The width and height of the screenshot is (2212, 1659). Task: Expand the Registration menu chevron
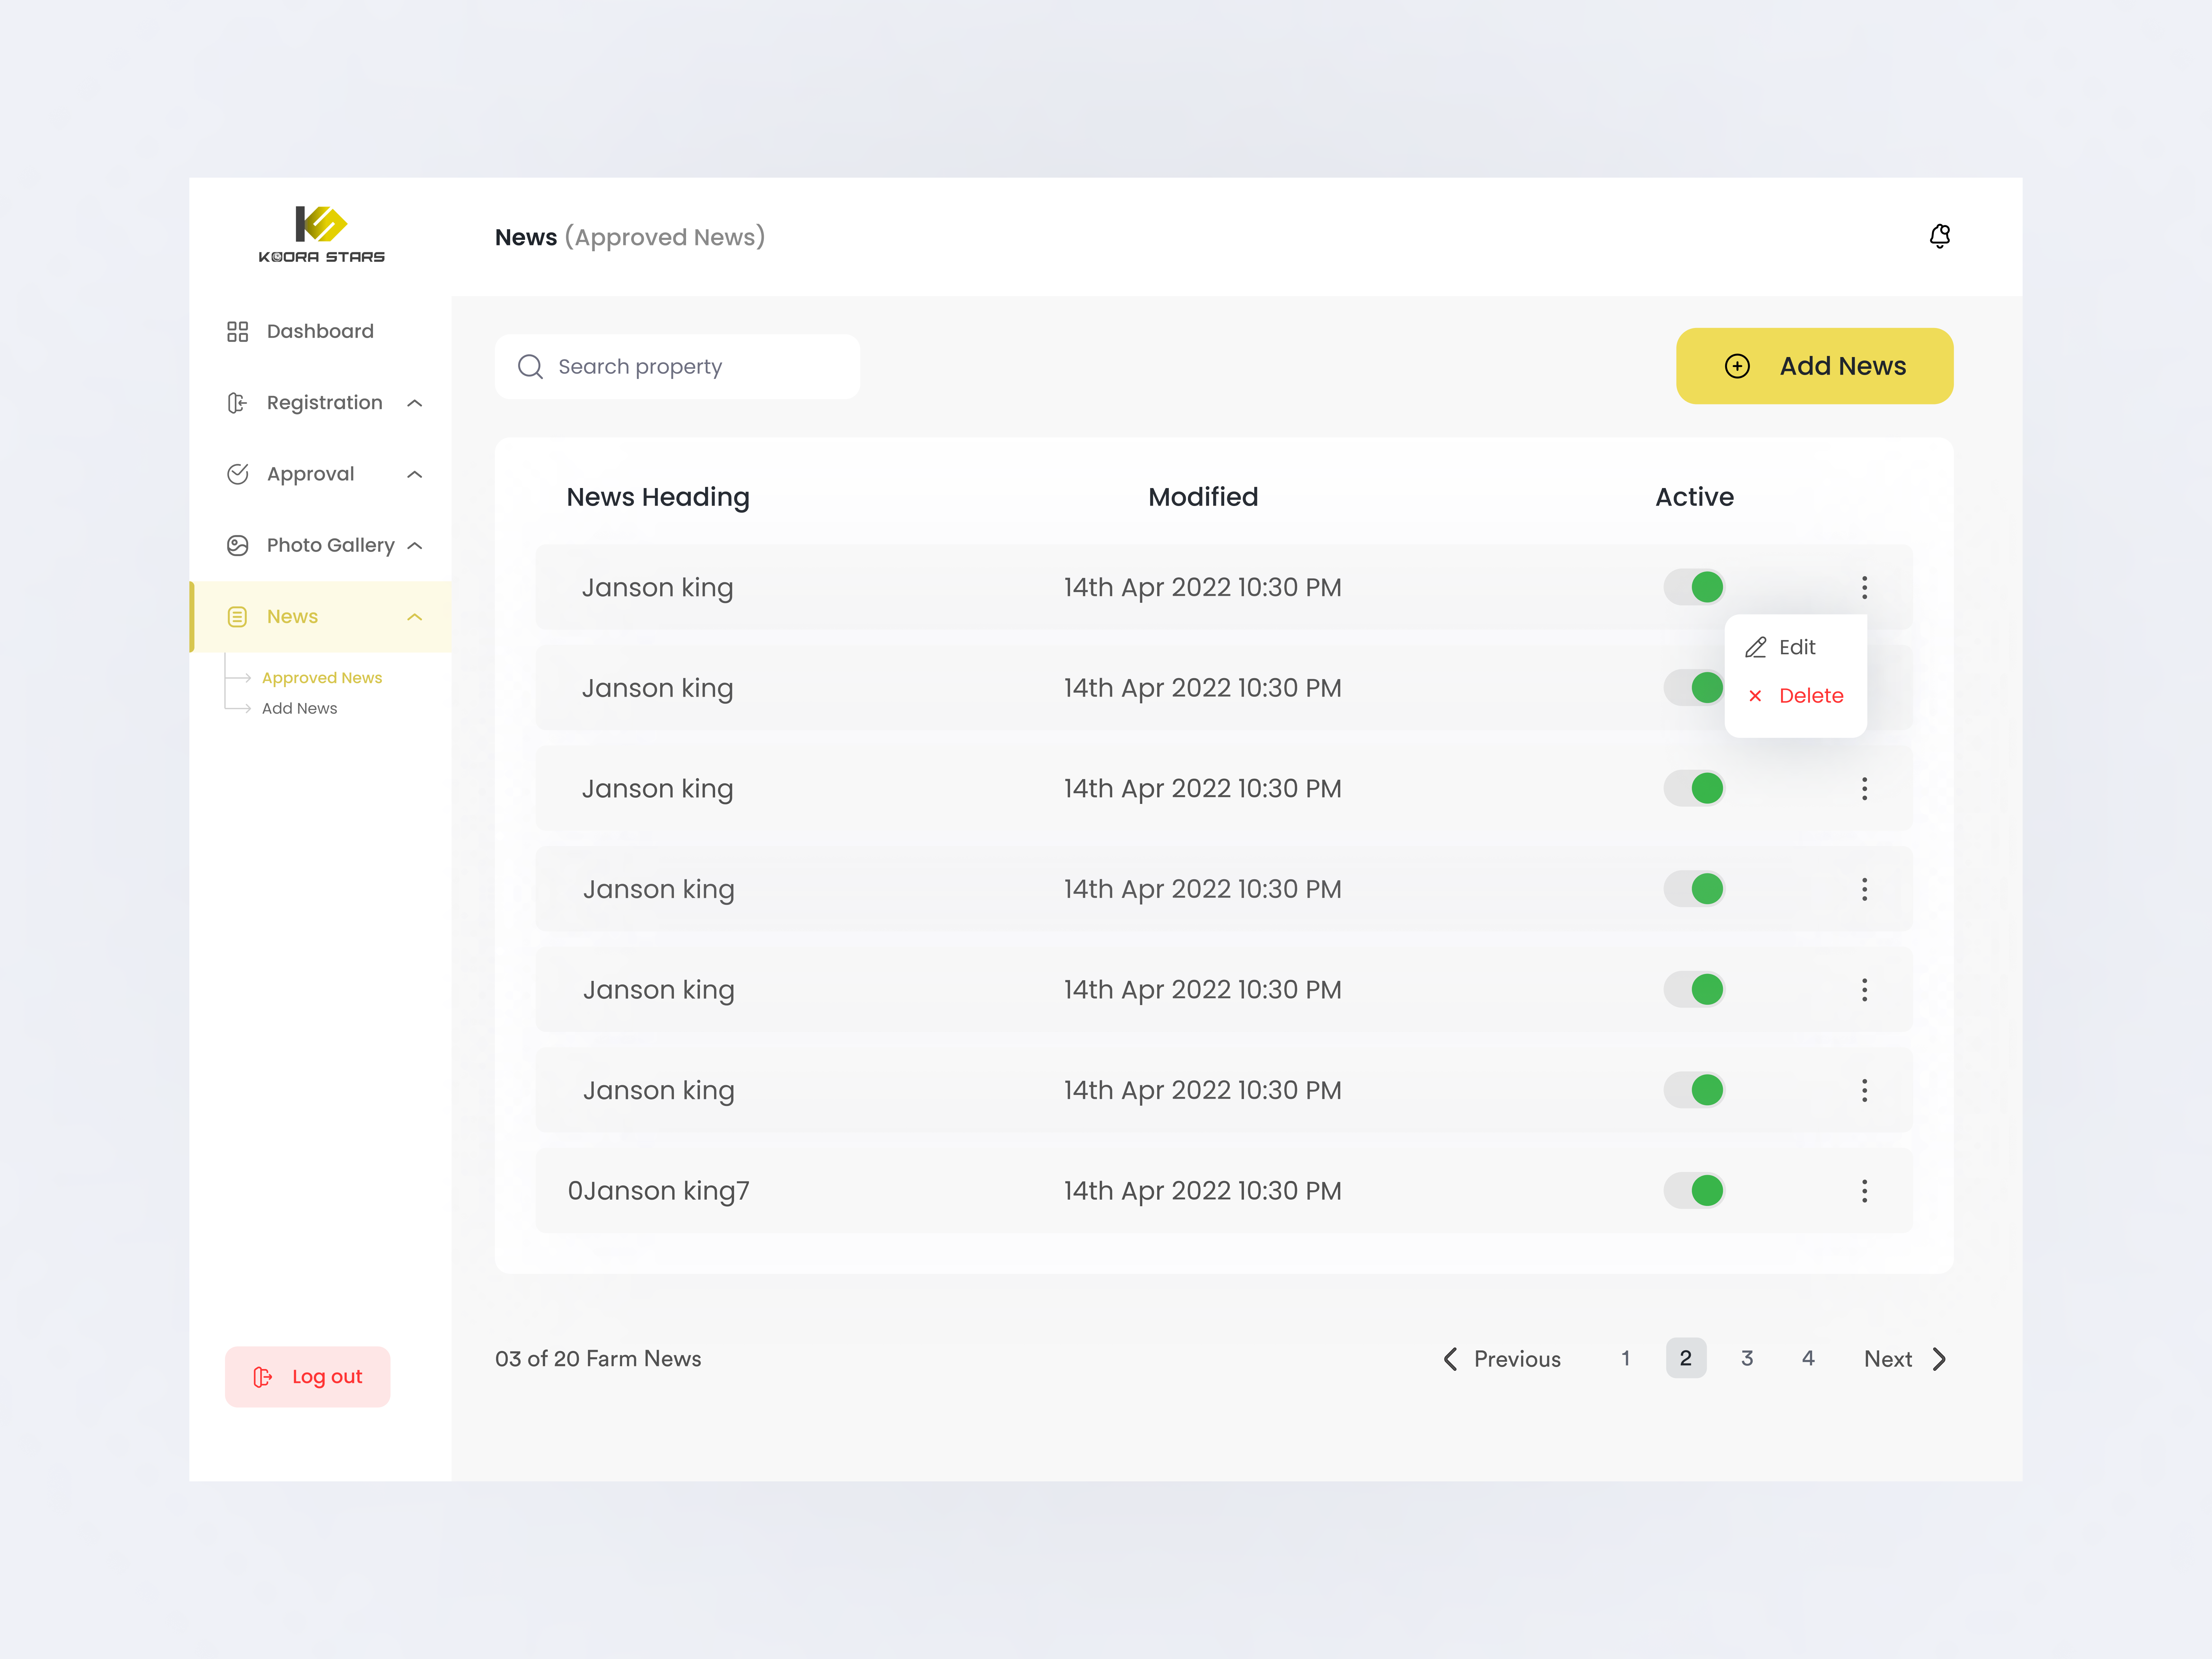415,403
